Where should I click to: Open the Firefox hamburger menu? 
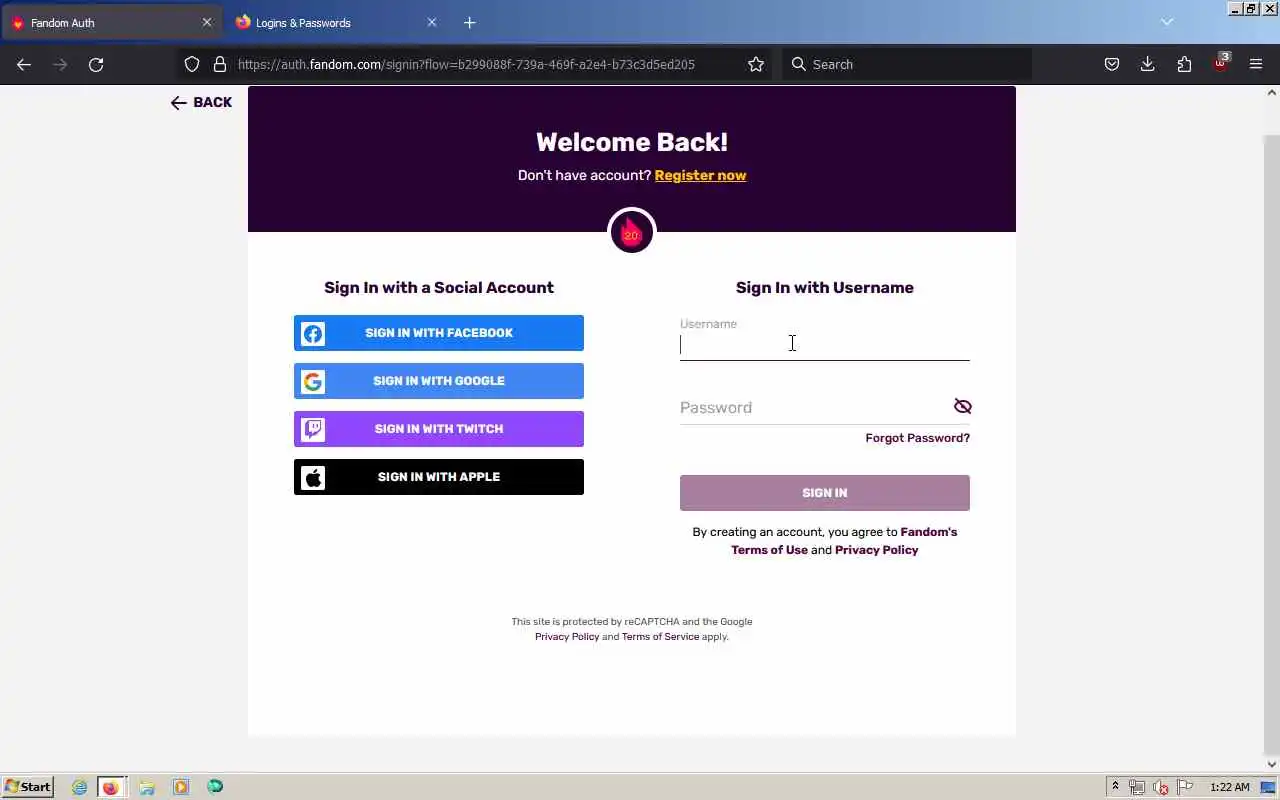tap(1256, 64)
